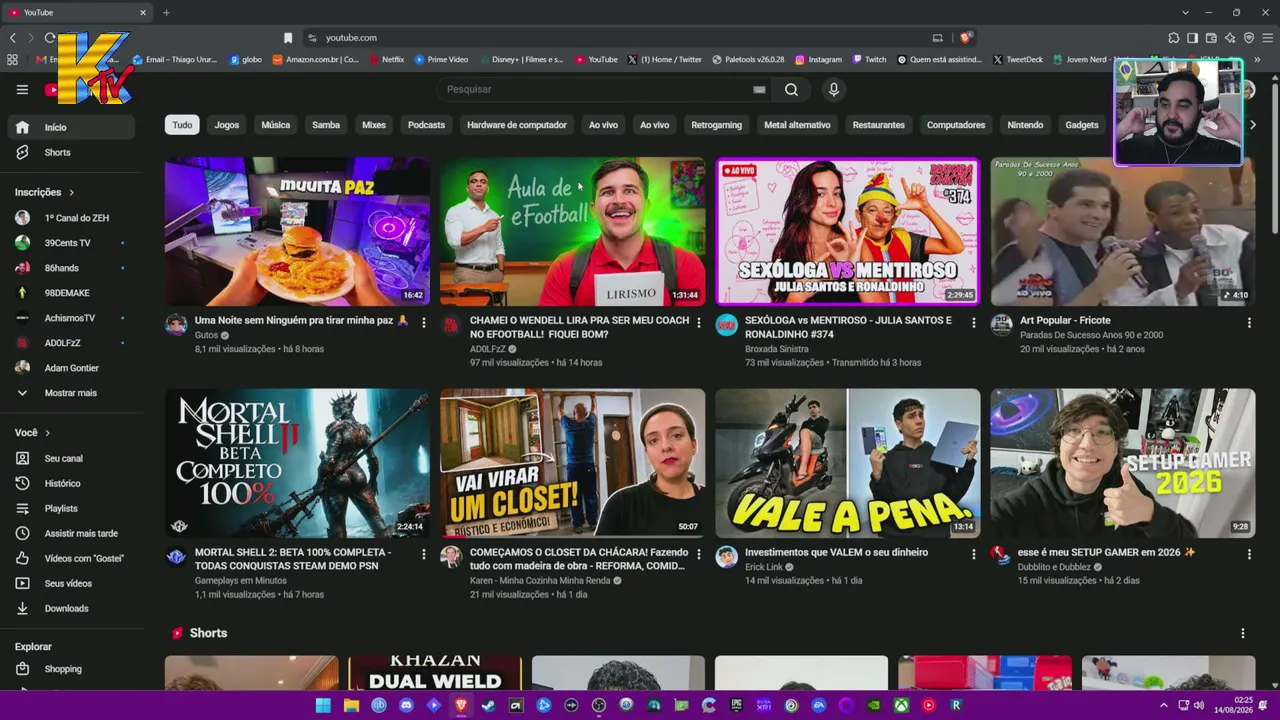Open Assistir mais tarde list
1280x720 pixels.
point(70,533)
